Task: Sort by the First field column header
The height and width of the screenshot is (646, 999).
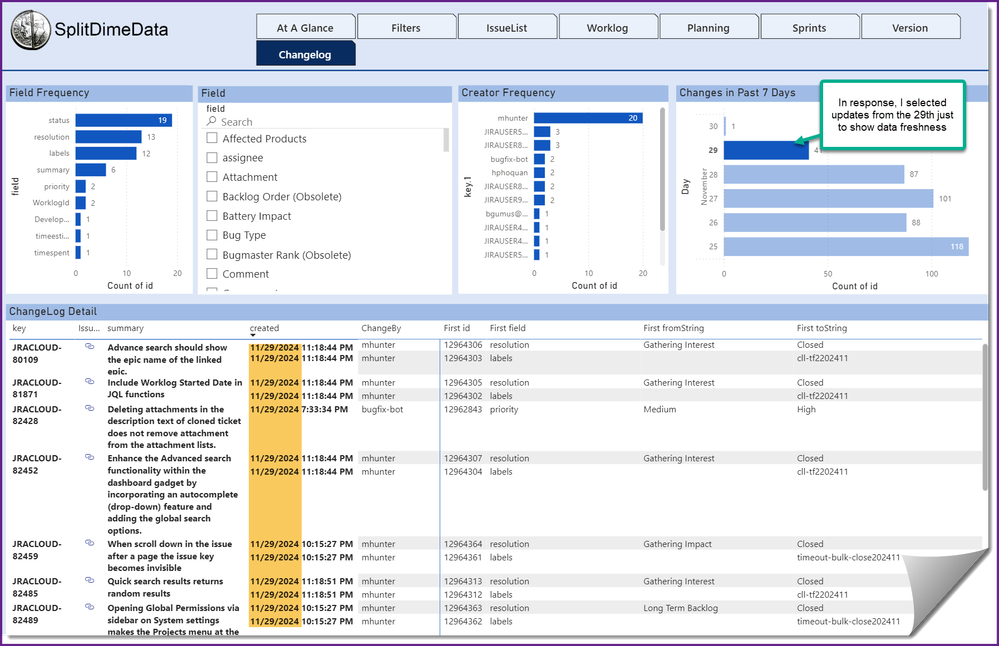Action: (x=507, y=328)
